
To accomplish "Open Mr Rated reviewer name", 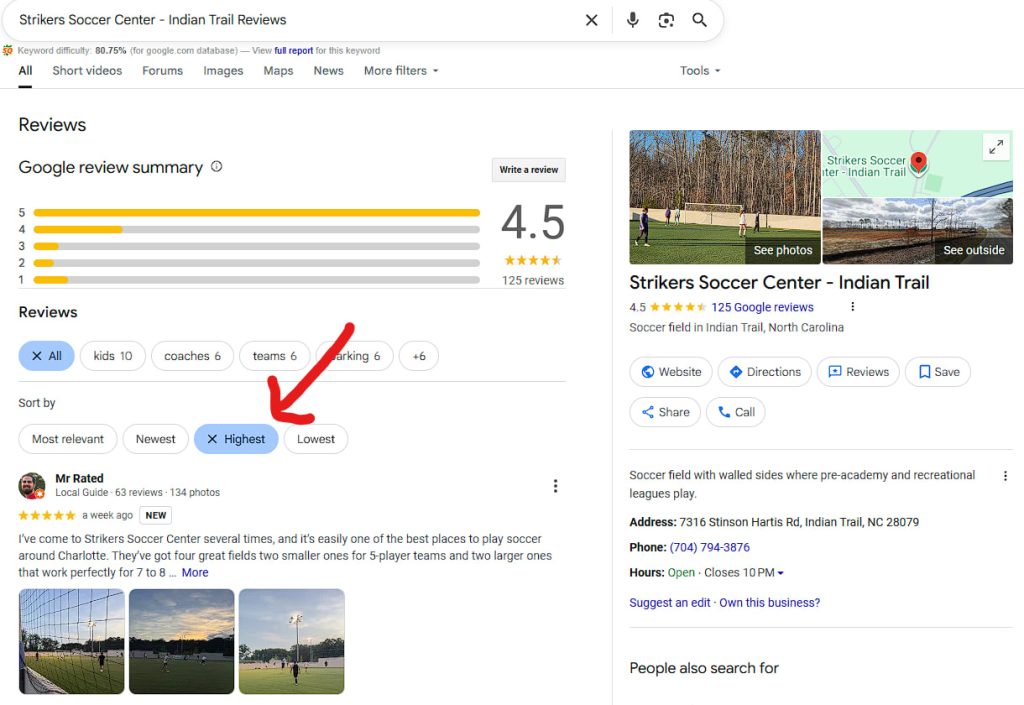I will pos(79,478).
